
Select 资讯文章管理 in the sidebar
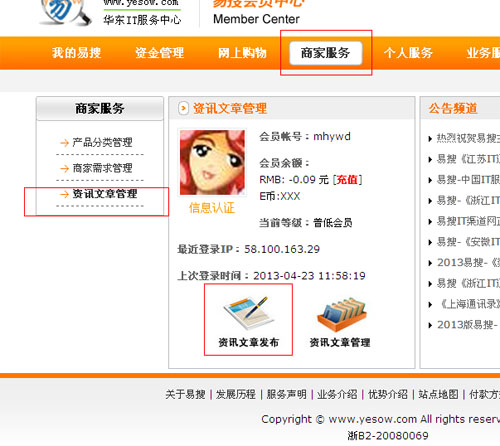click(105, 194)
